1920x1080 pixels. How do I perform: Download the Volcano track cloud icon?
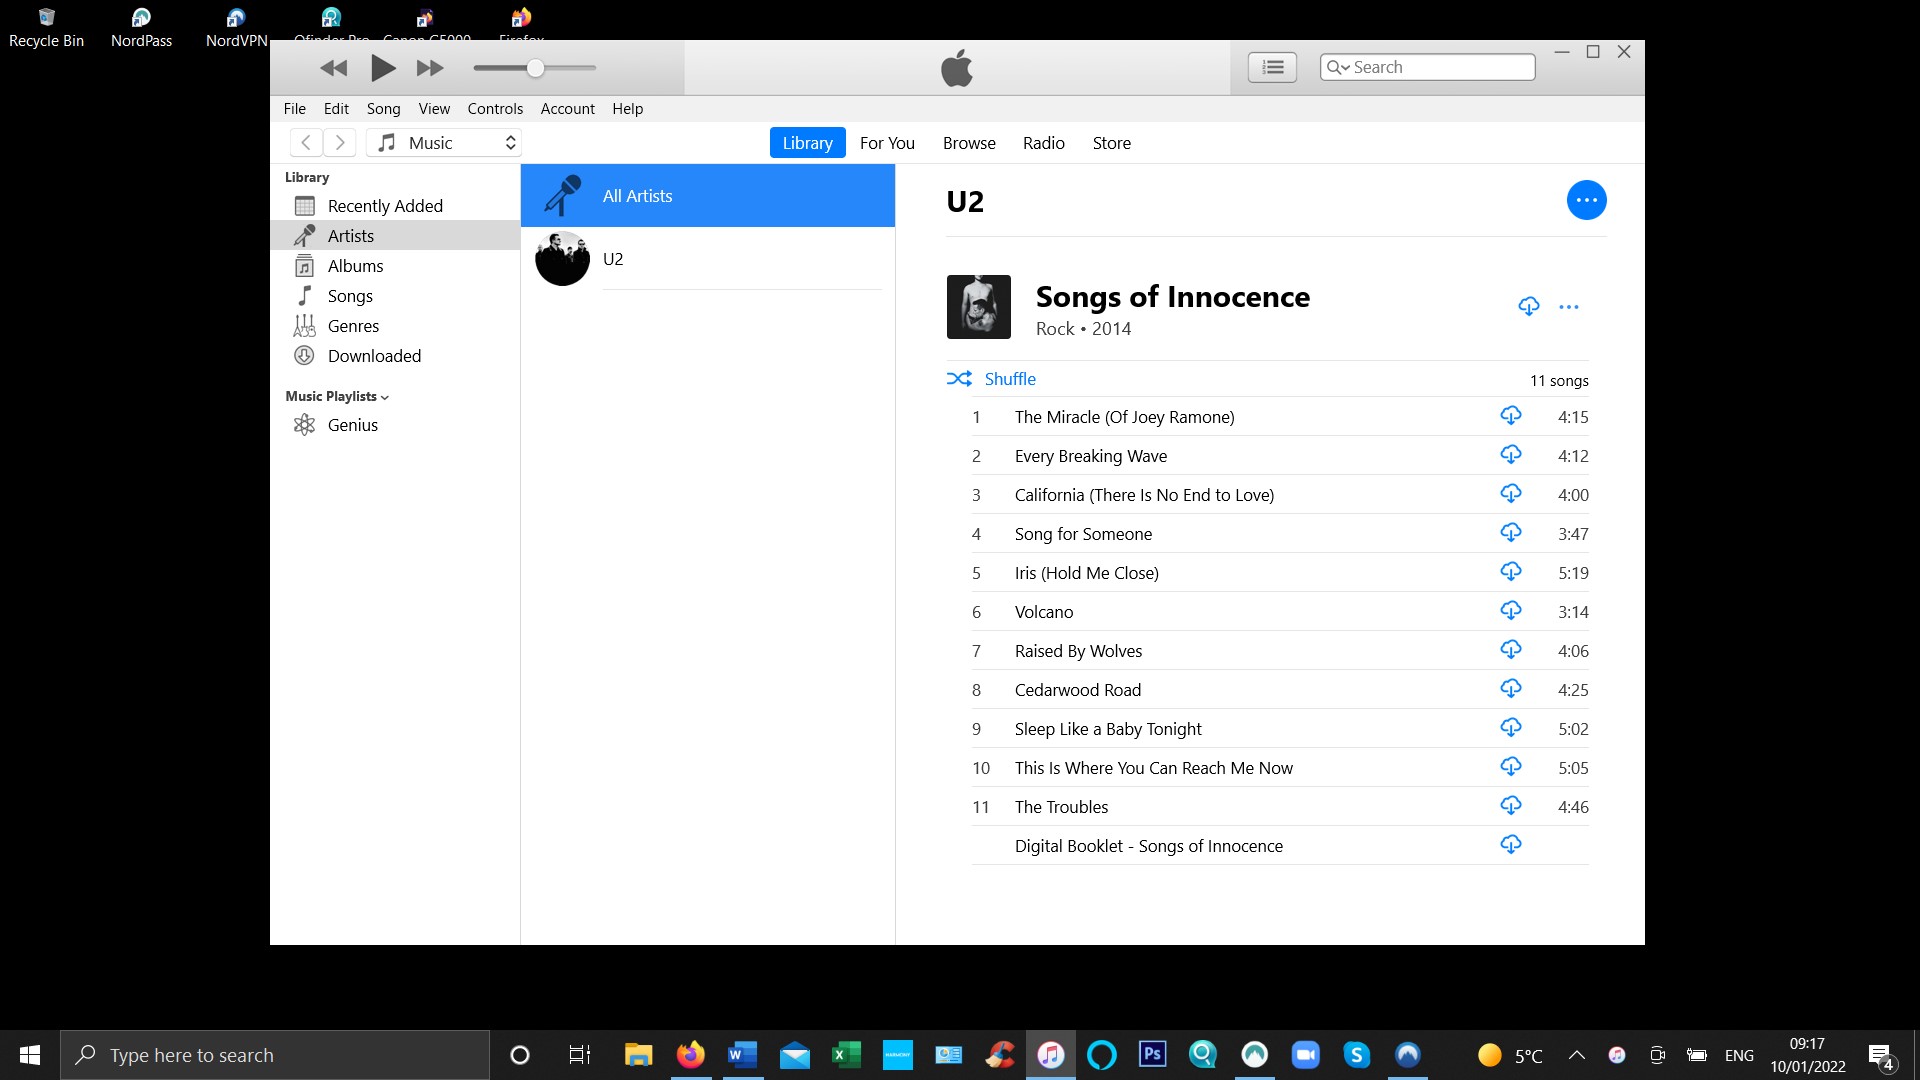pos(1510,610)
